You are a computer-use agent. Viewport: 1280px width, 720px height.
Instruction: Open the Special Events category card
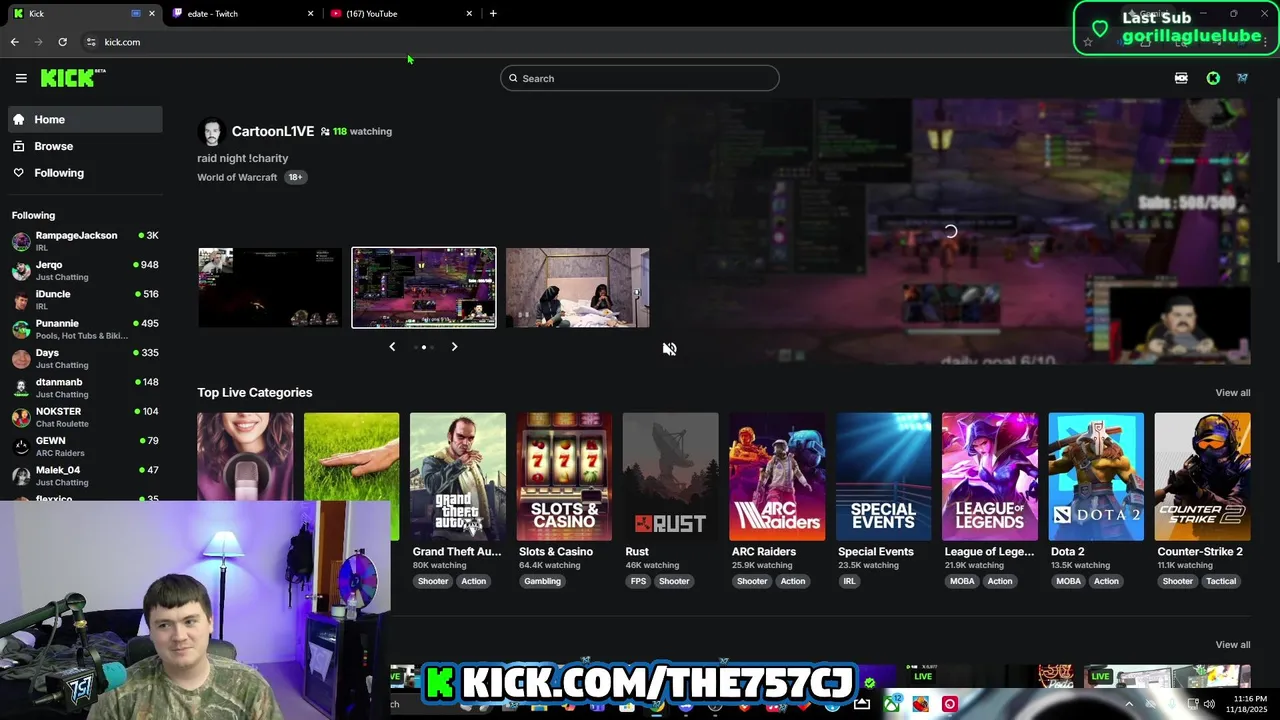coord(883,477)
